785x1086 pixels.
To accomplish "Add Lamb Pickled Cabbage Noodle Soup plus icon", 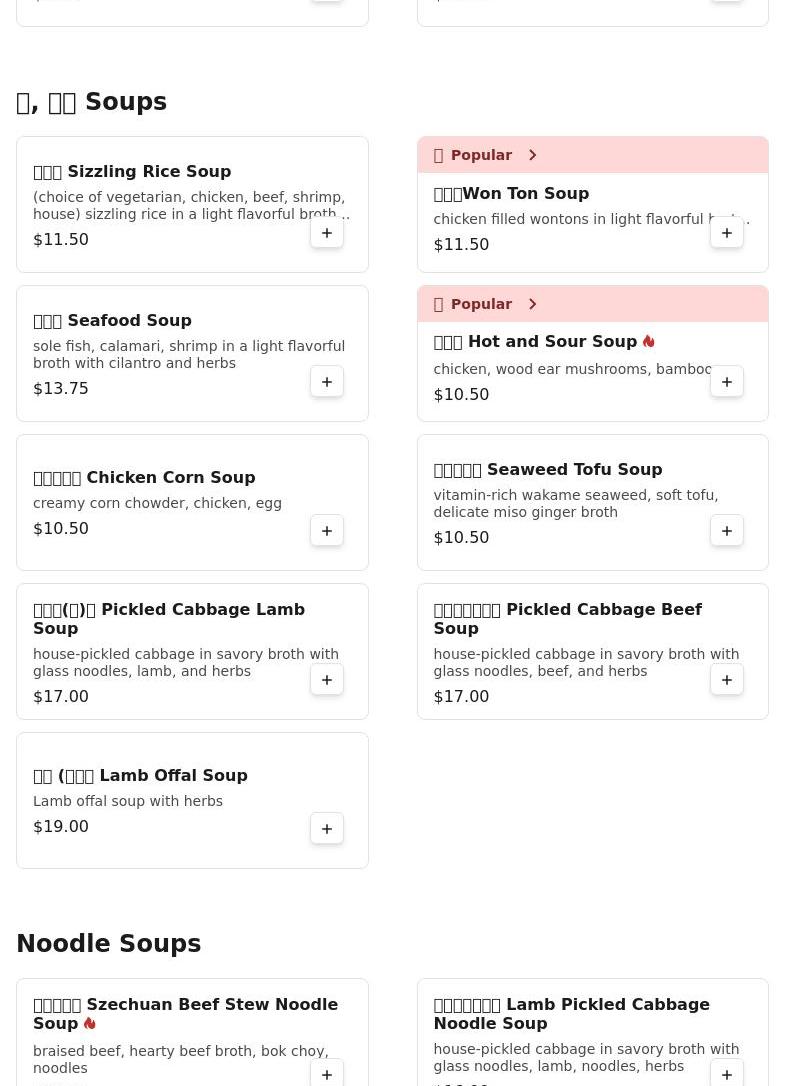I will (x=726, y=1074).
